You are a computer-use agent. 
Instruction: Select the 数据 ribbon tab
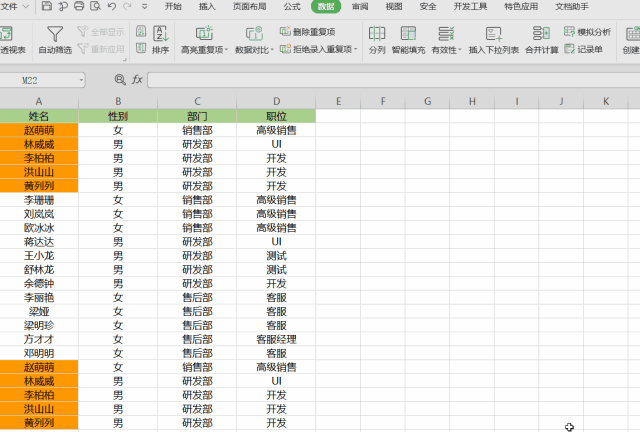point(326,7)
